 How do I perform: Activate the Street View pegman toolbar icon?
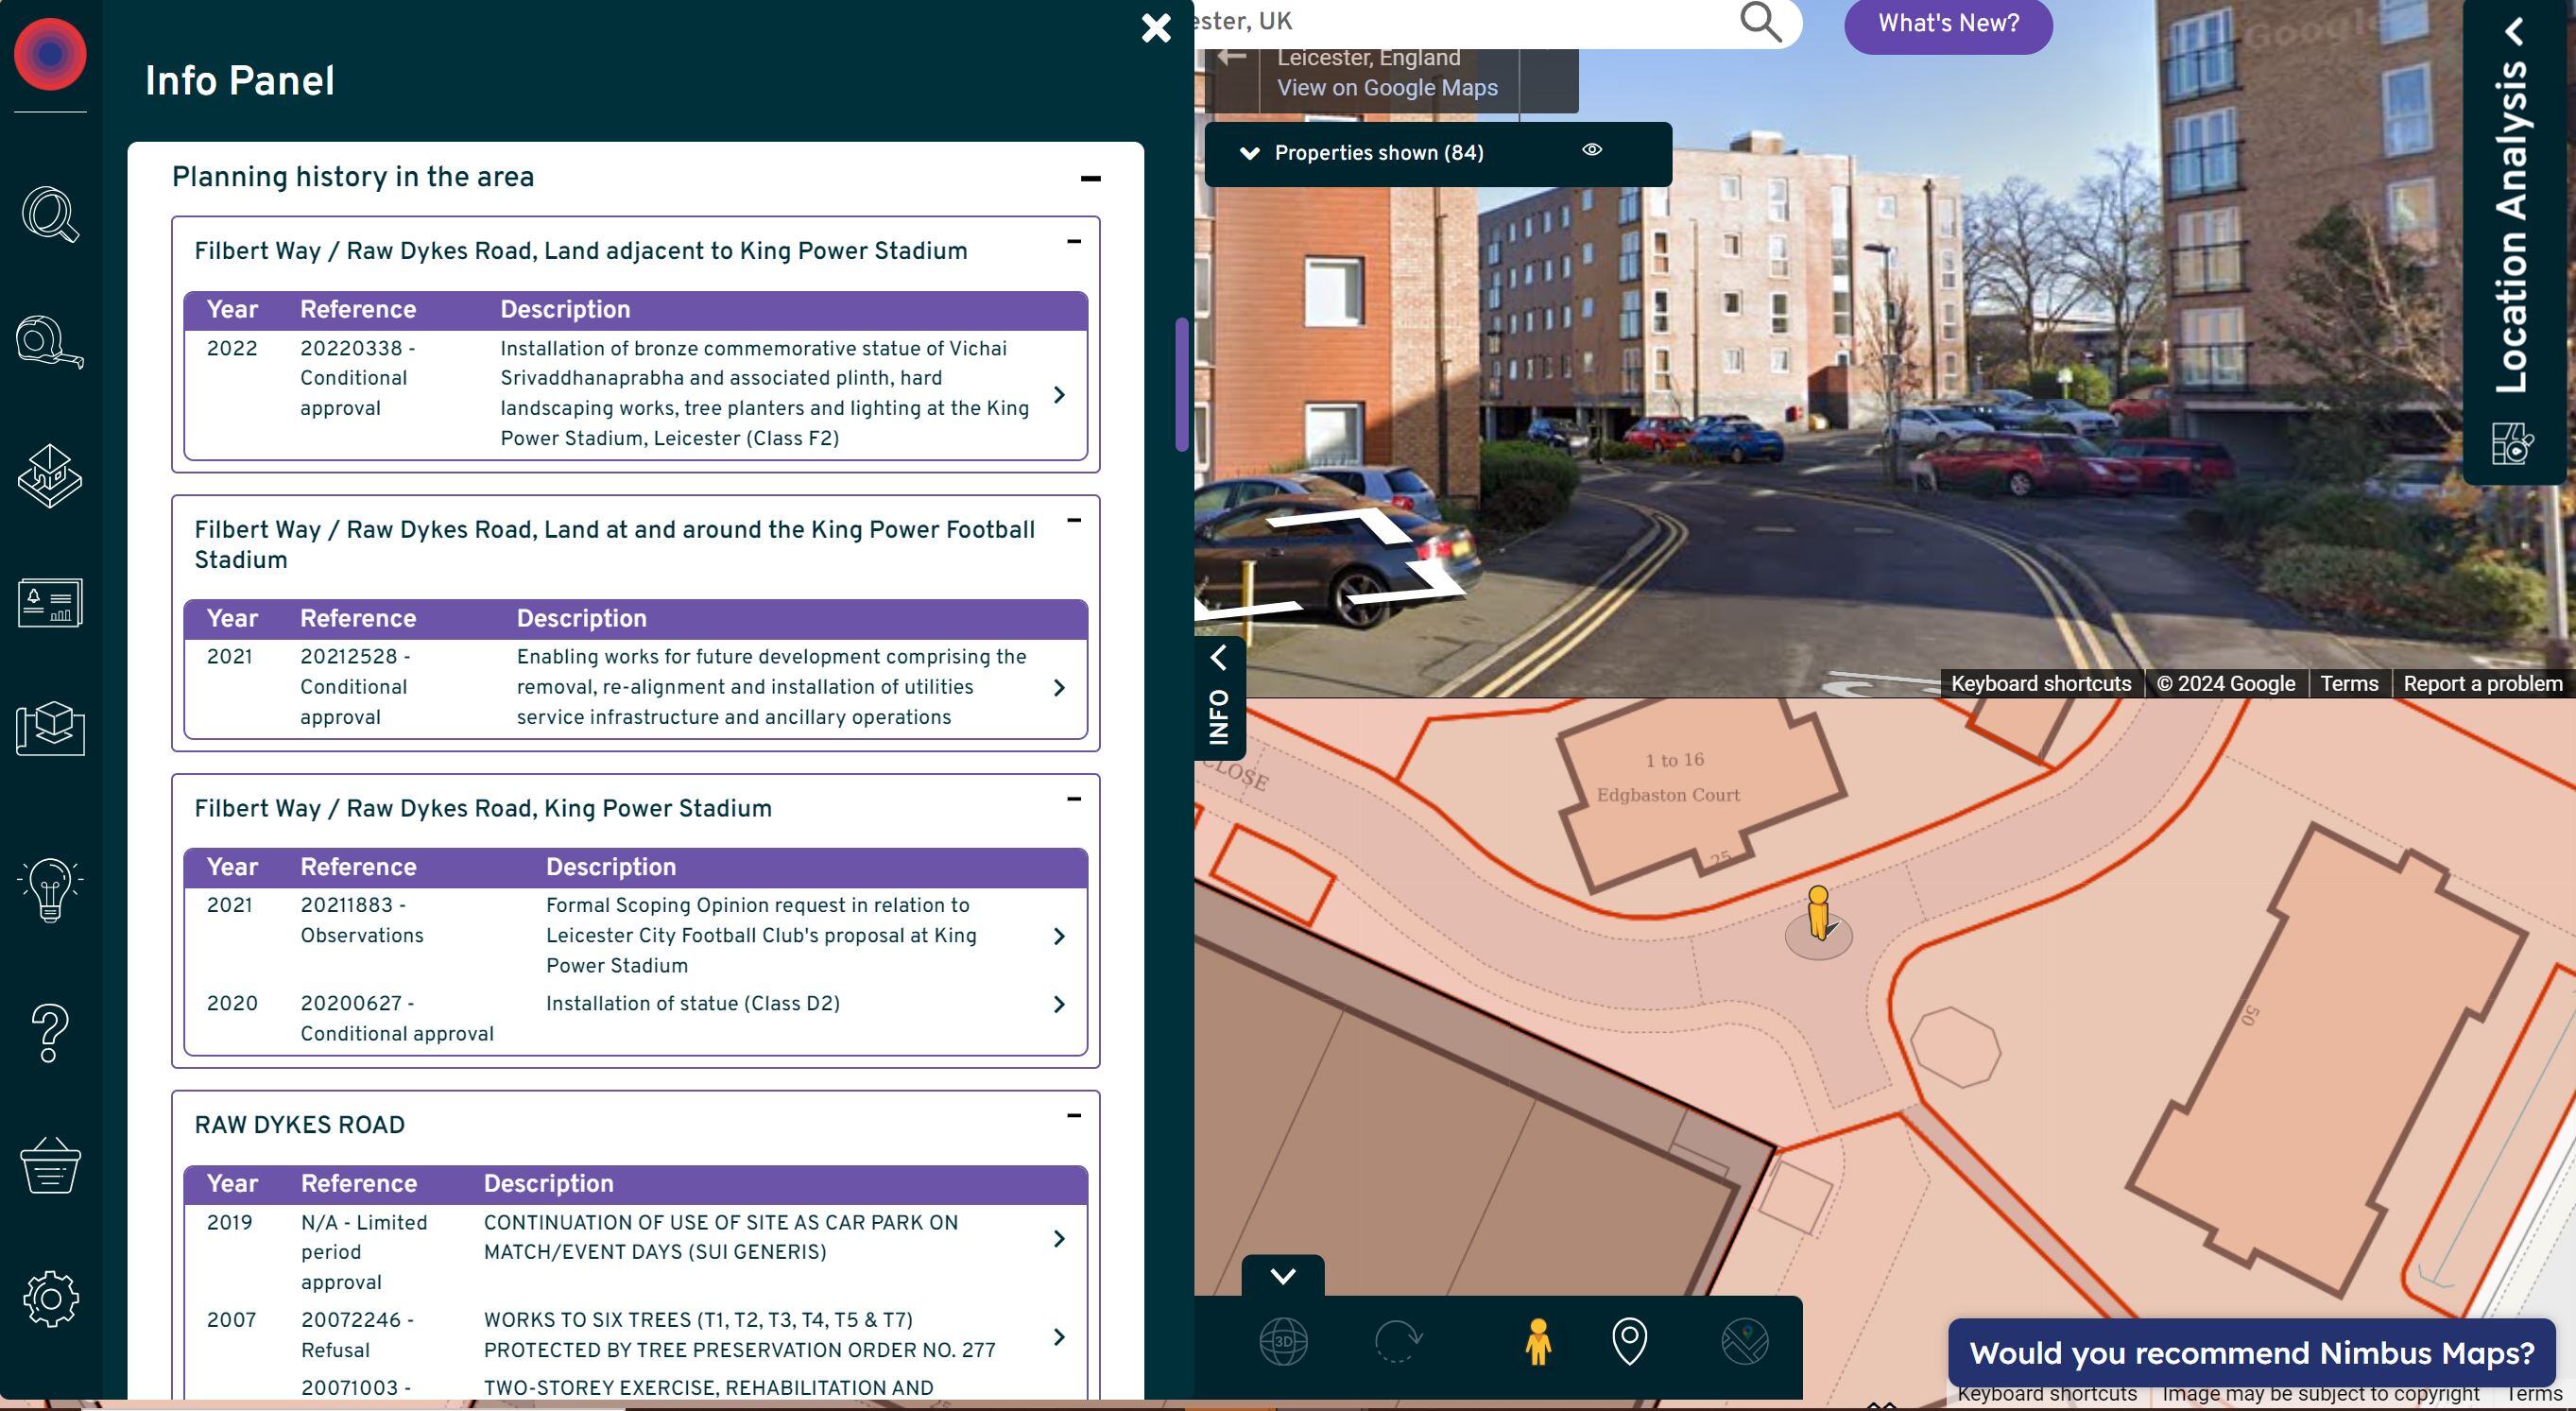pos(1538,1341)
